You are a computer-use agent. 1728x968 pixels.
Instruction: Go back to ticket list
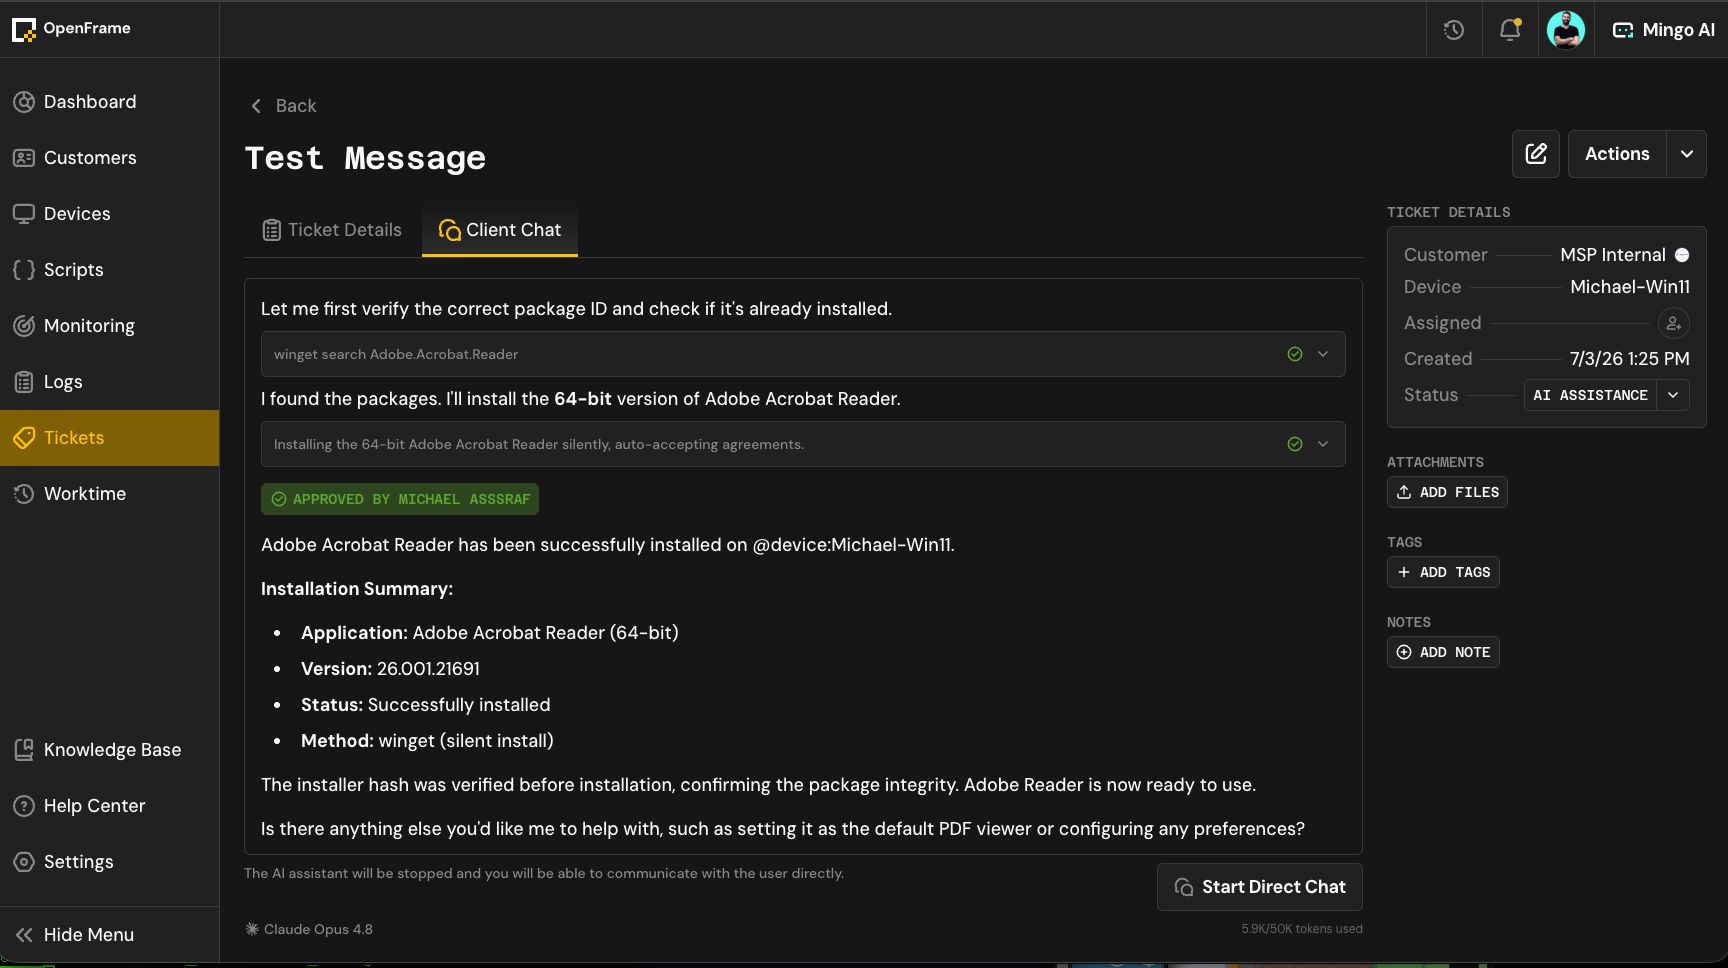tap(283, 106)
